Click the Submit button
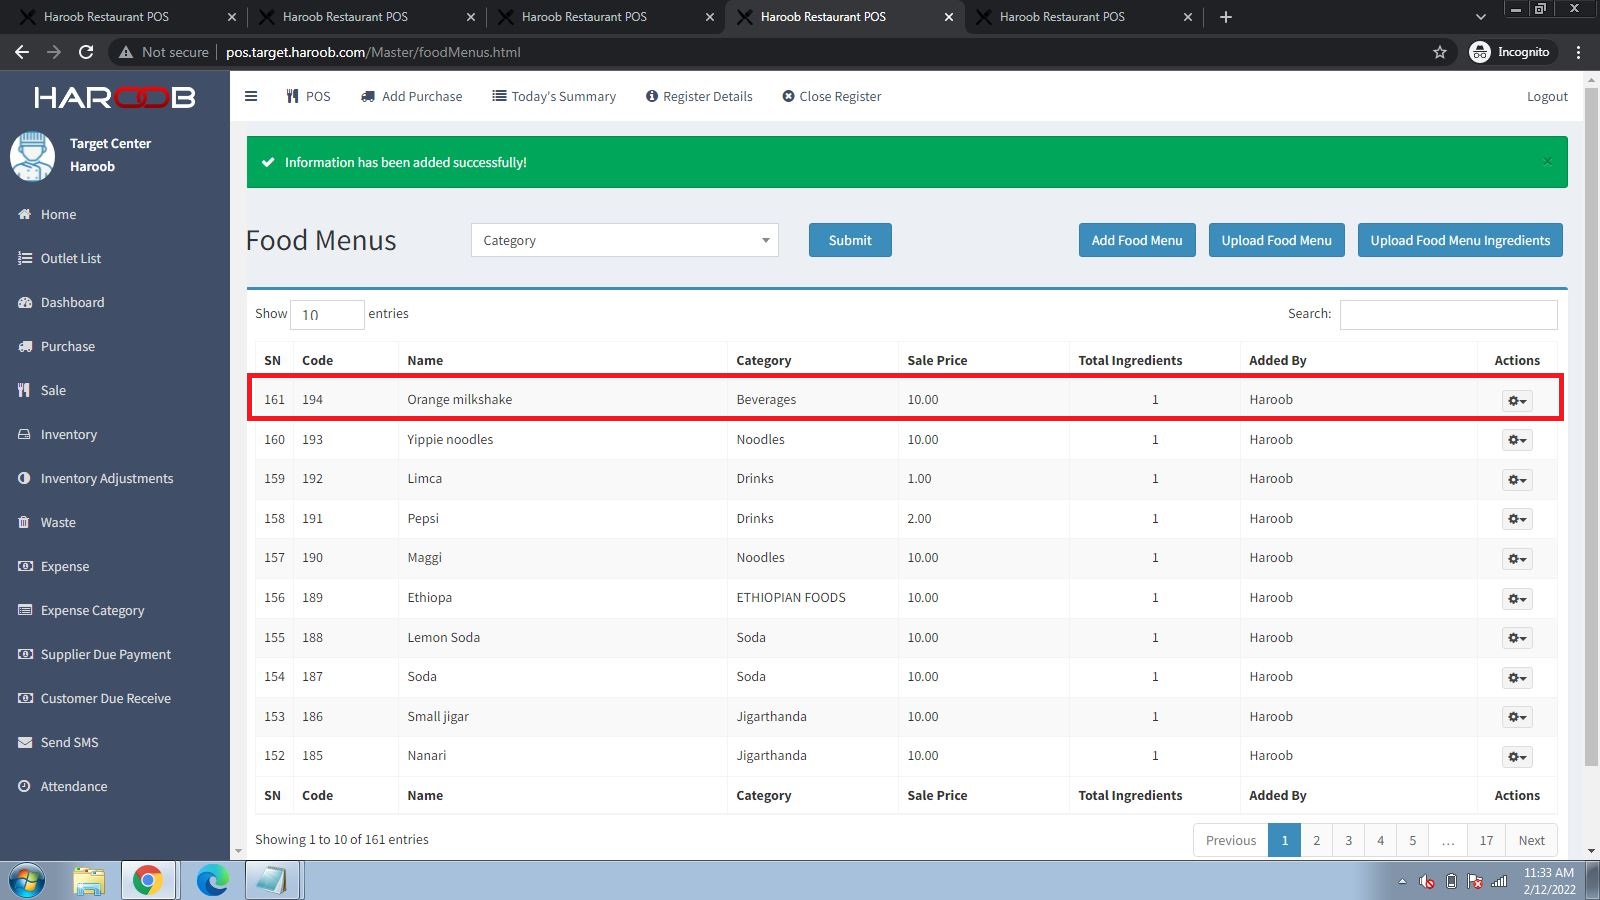1600x900 pixels. click(x=850, y=240)
